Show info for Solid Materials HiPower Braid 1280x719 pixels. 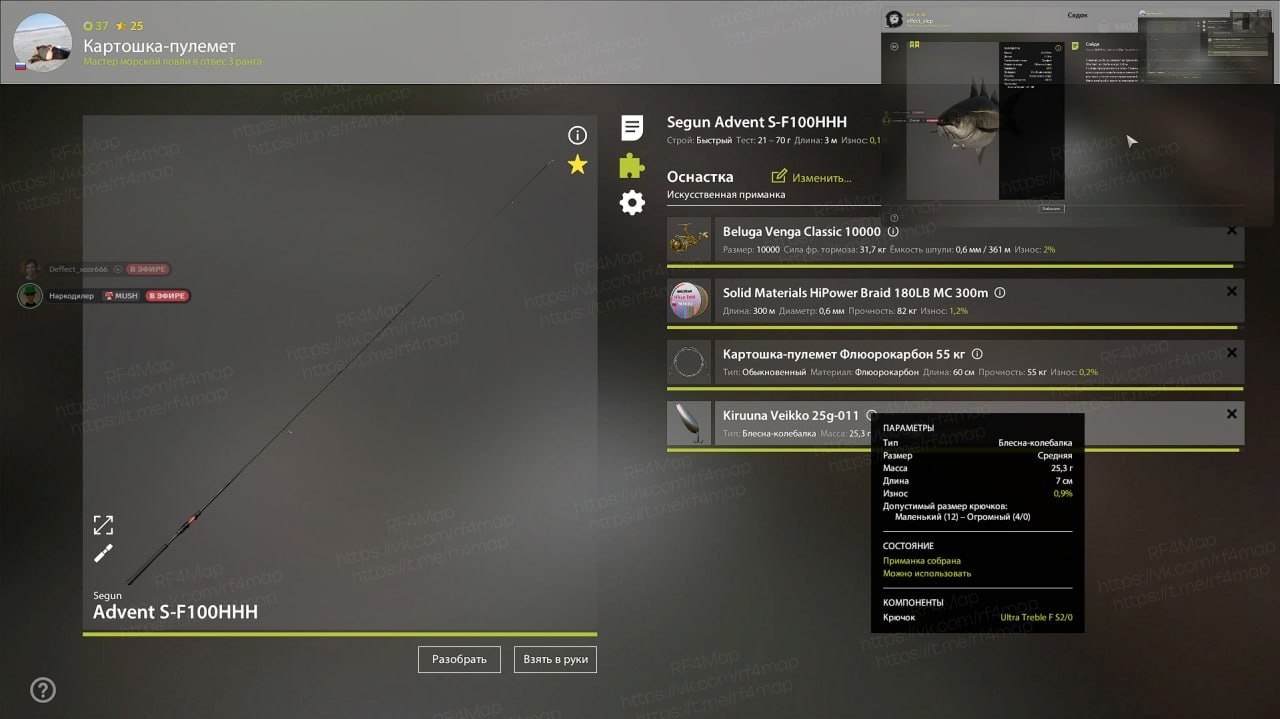pos(1000,293)
